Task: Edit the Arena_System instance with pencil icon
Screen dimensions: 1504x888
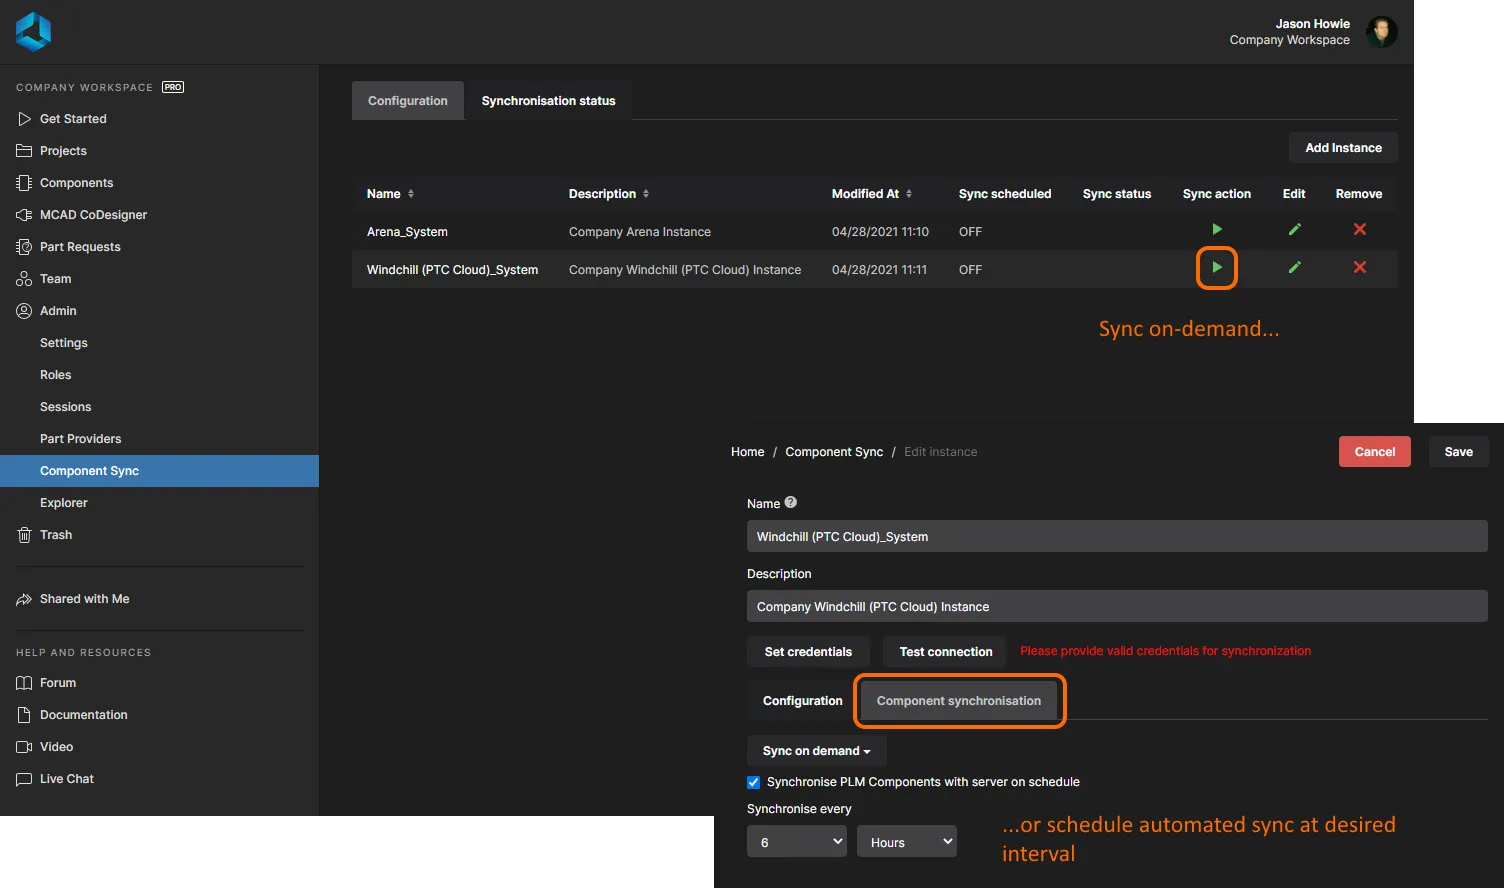Action: [1294, 230]
